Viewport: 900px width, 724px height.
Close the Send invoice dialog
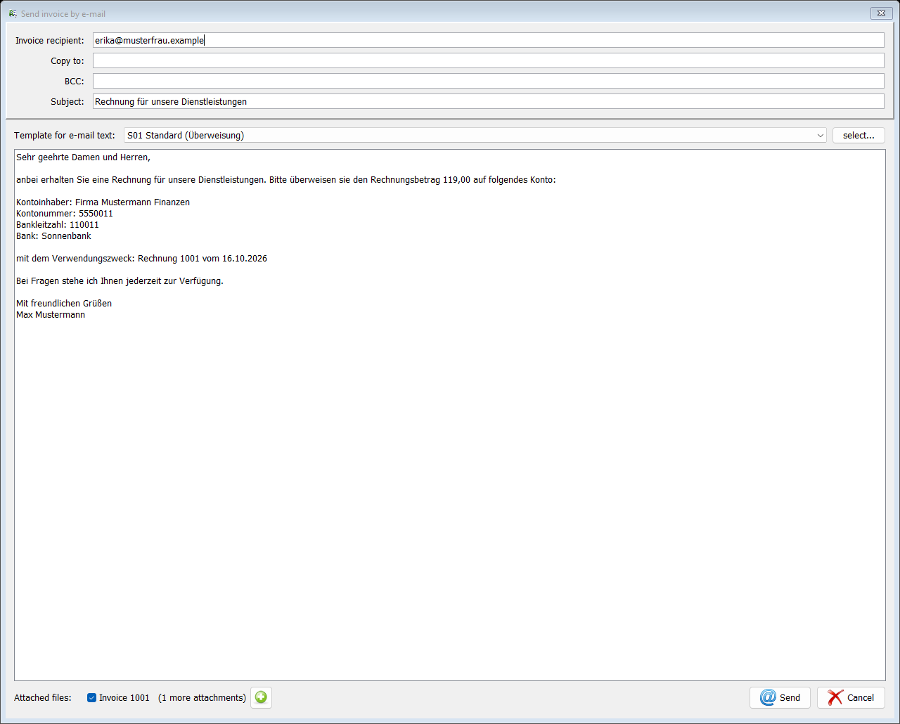(x=881, y=13)
